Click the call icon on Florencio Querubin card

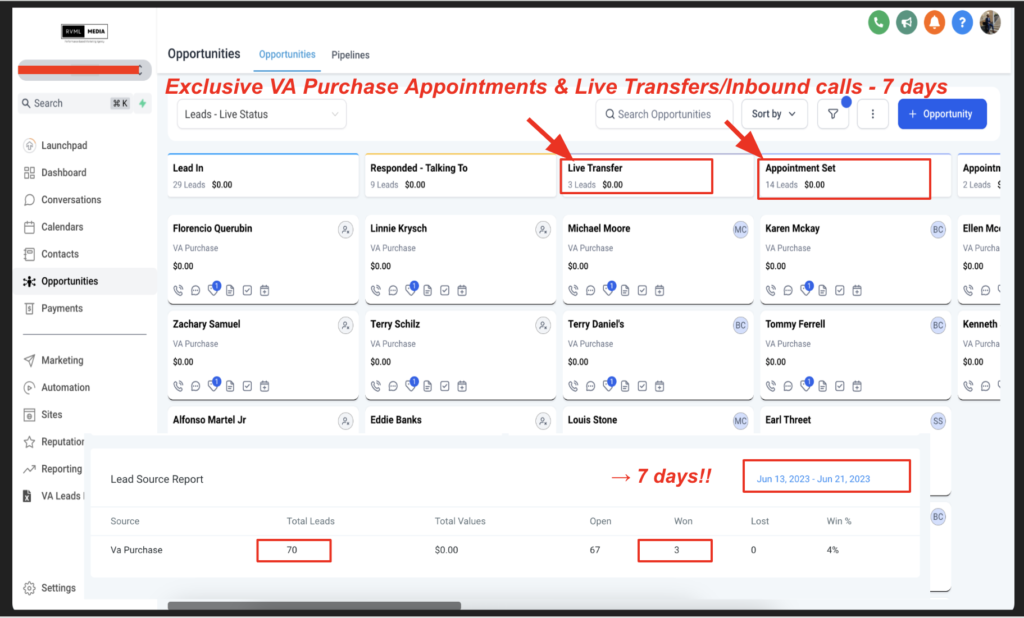[x=179, y=291]
